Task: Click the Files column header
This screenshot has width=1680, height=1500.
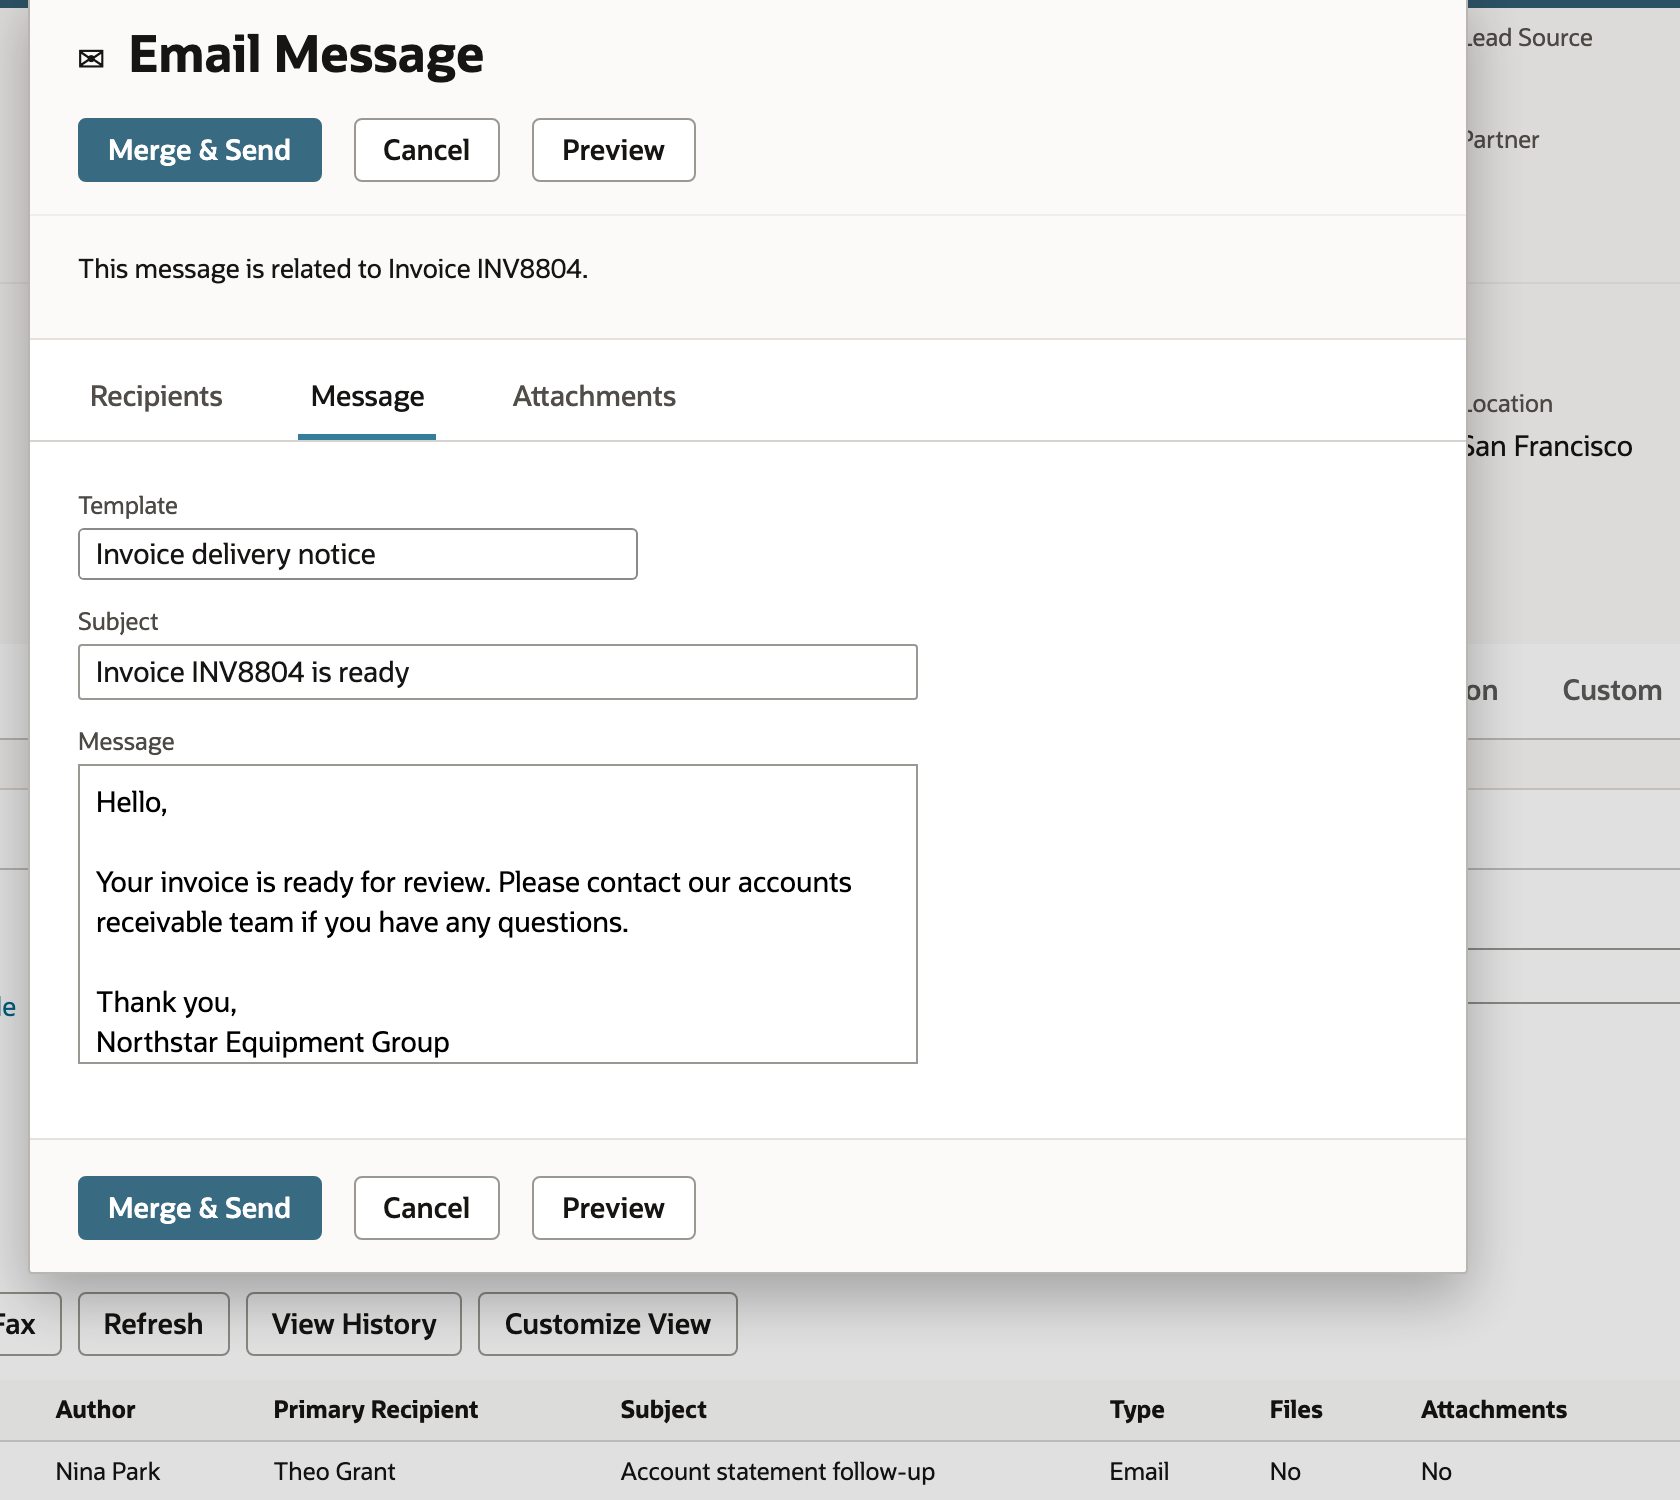Action: [1296, 1409]
